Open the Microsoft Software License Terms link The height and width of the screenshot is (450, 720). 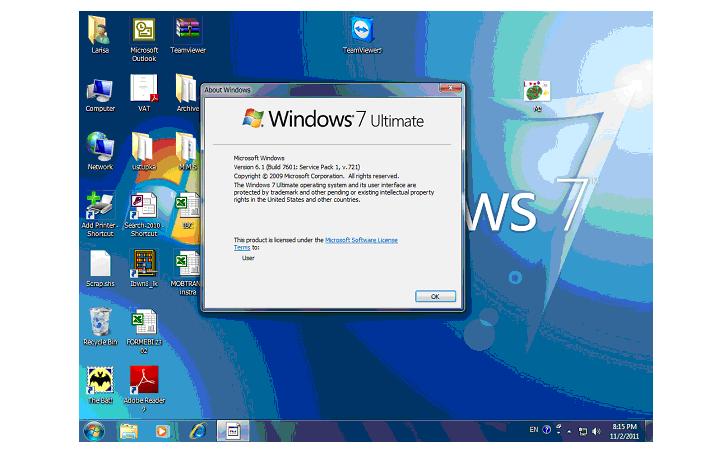coord(361,240)
